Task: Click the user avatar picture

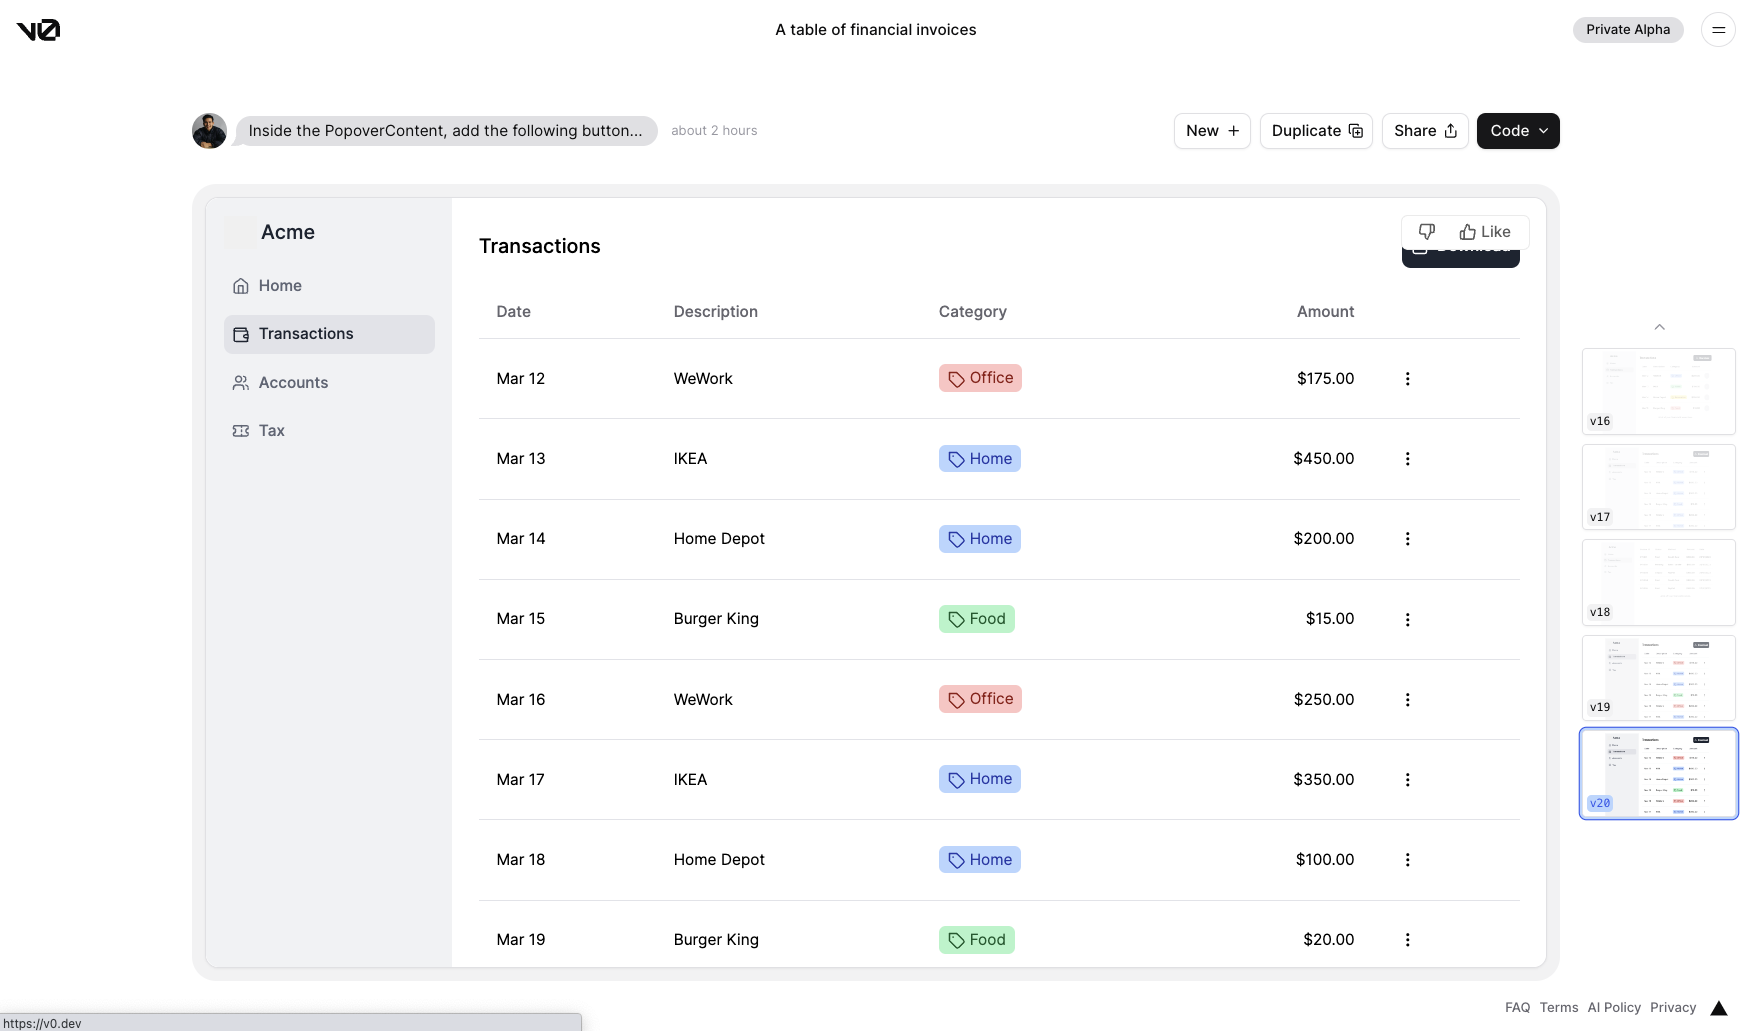Action: point(209,131)
